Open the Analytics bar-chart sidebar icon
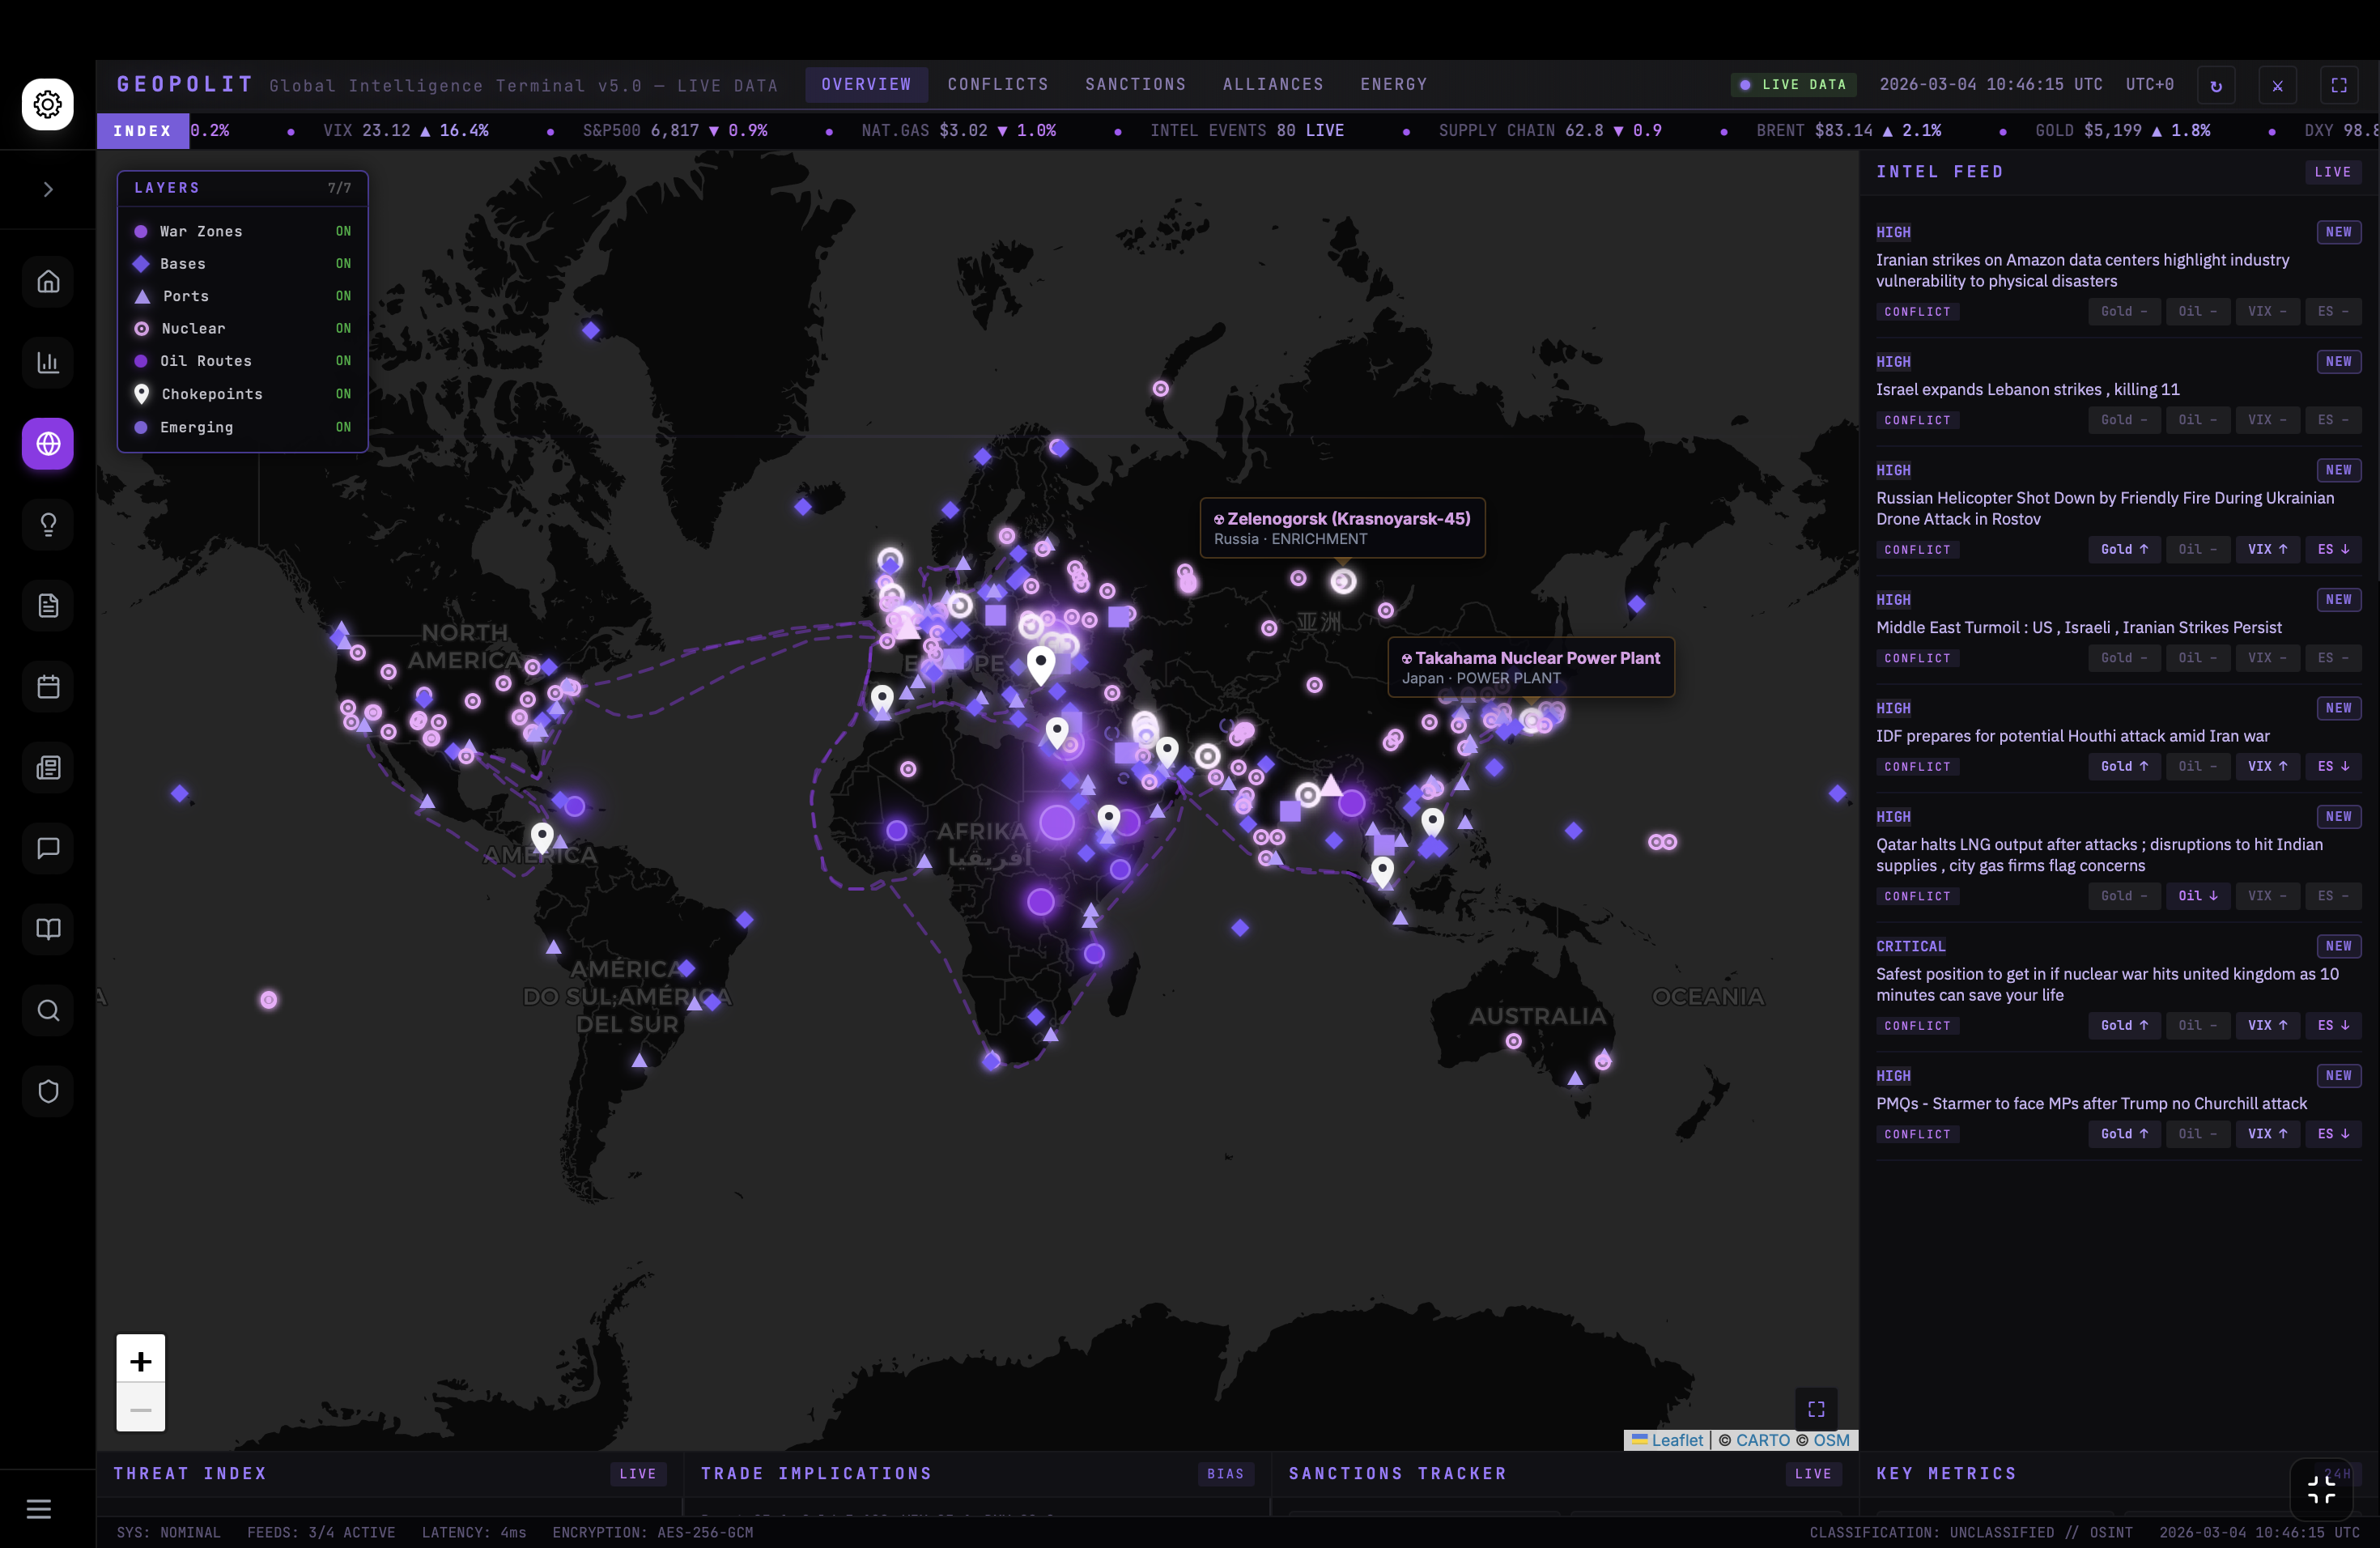The image size is (2380, 1548). pyautogui.click(x=47, y=362)
